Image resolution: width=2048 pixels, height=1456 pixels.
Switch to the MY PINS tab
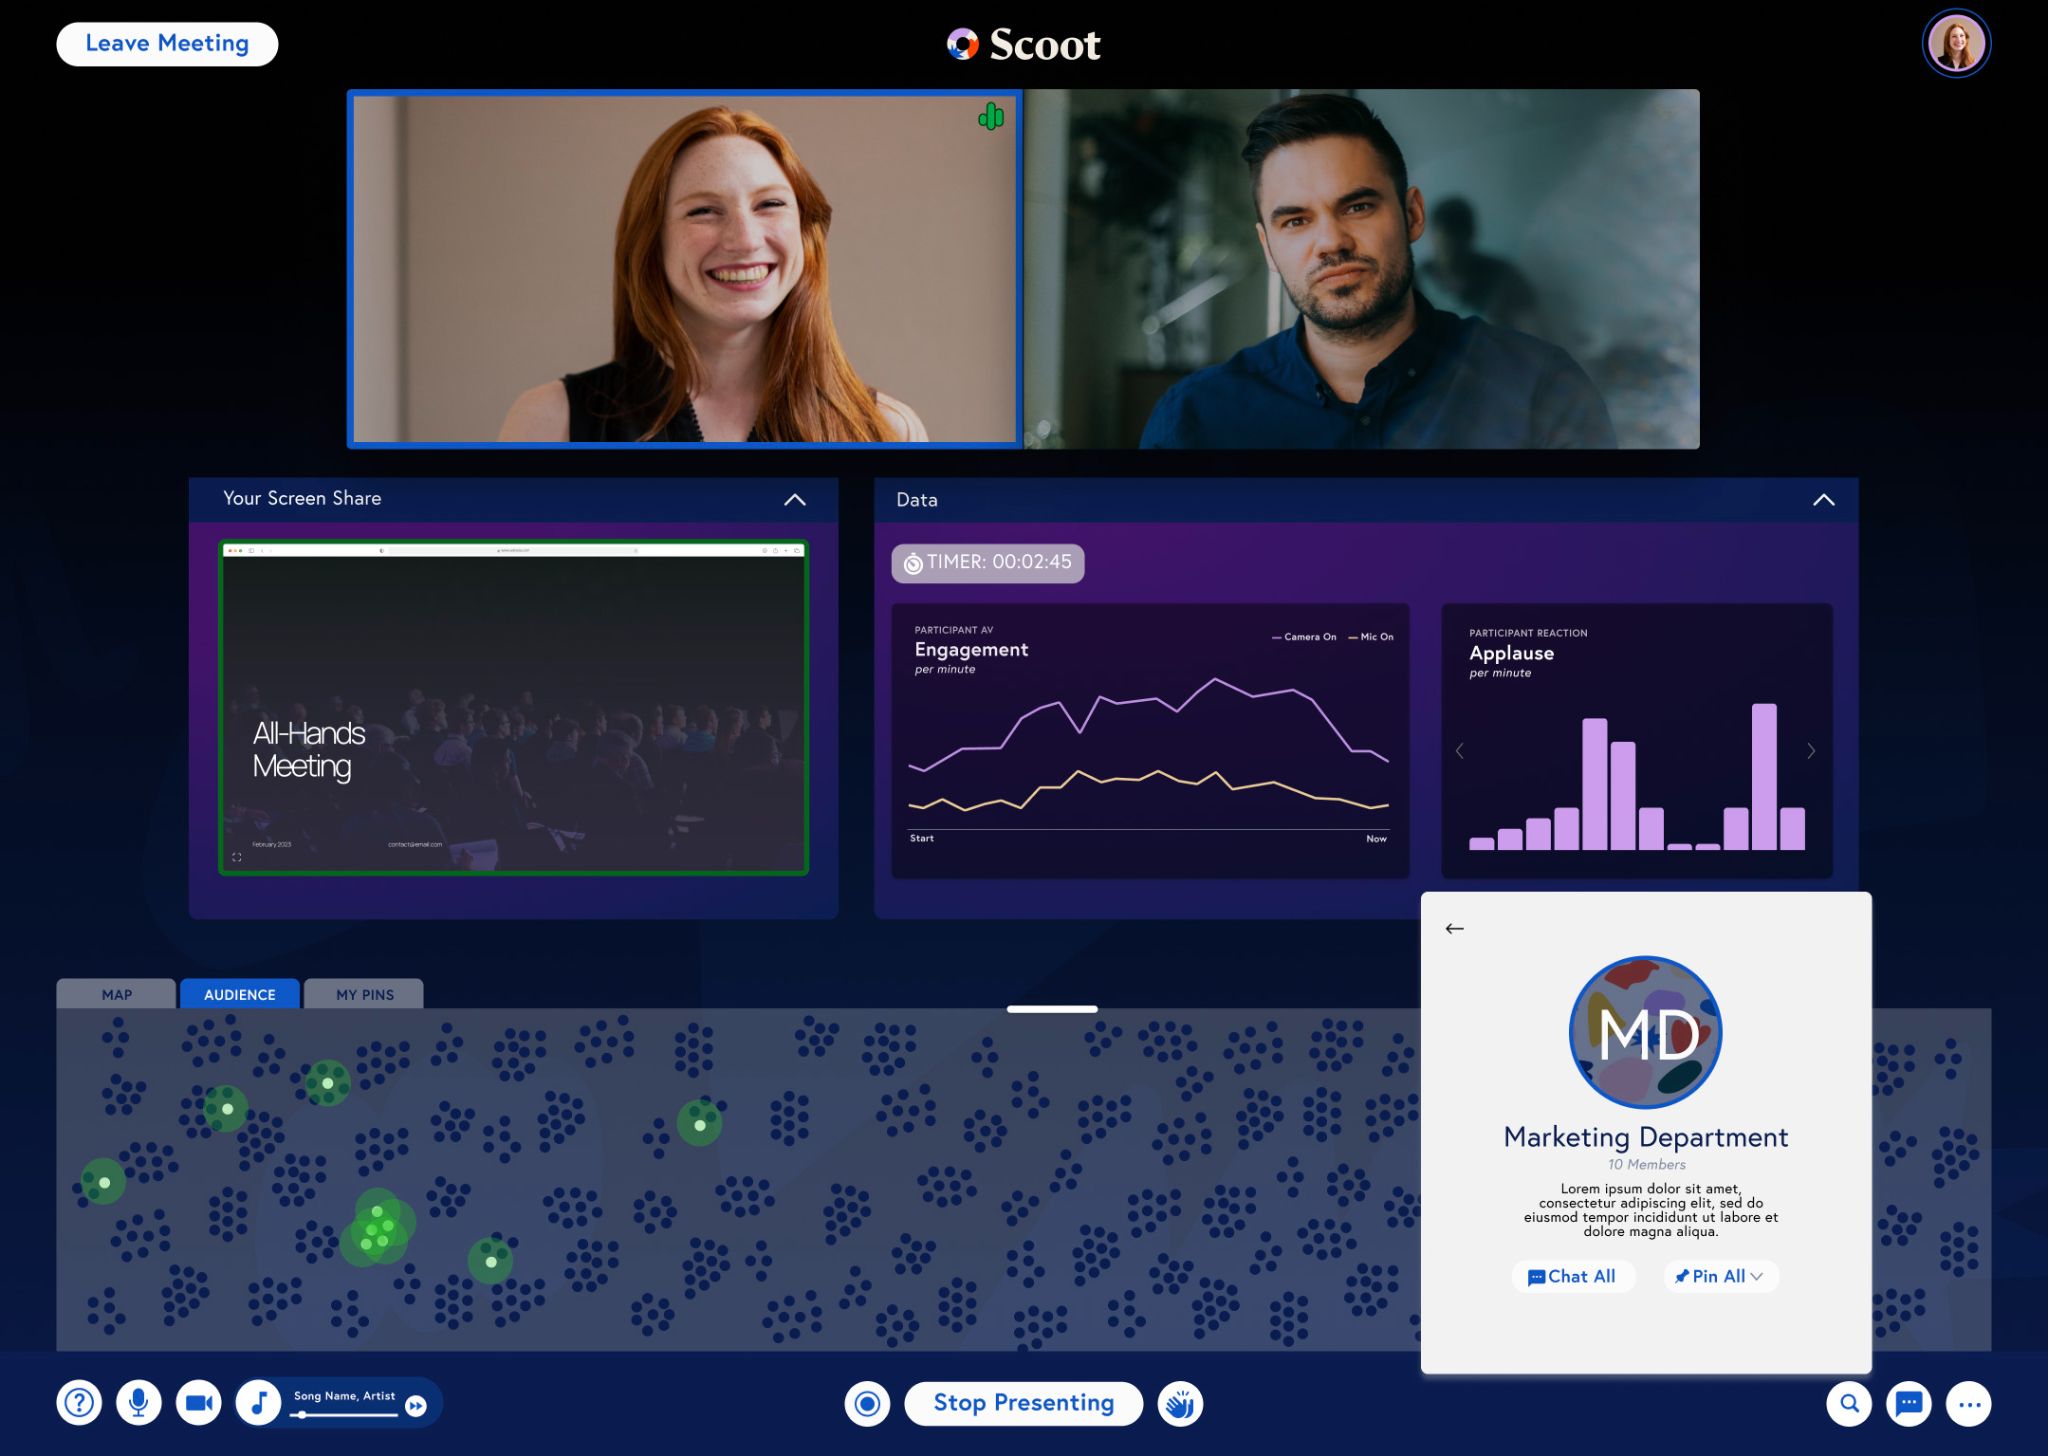click(364, 994)
